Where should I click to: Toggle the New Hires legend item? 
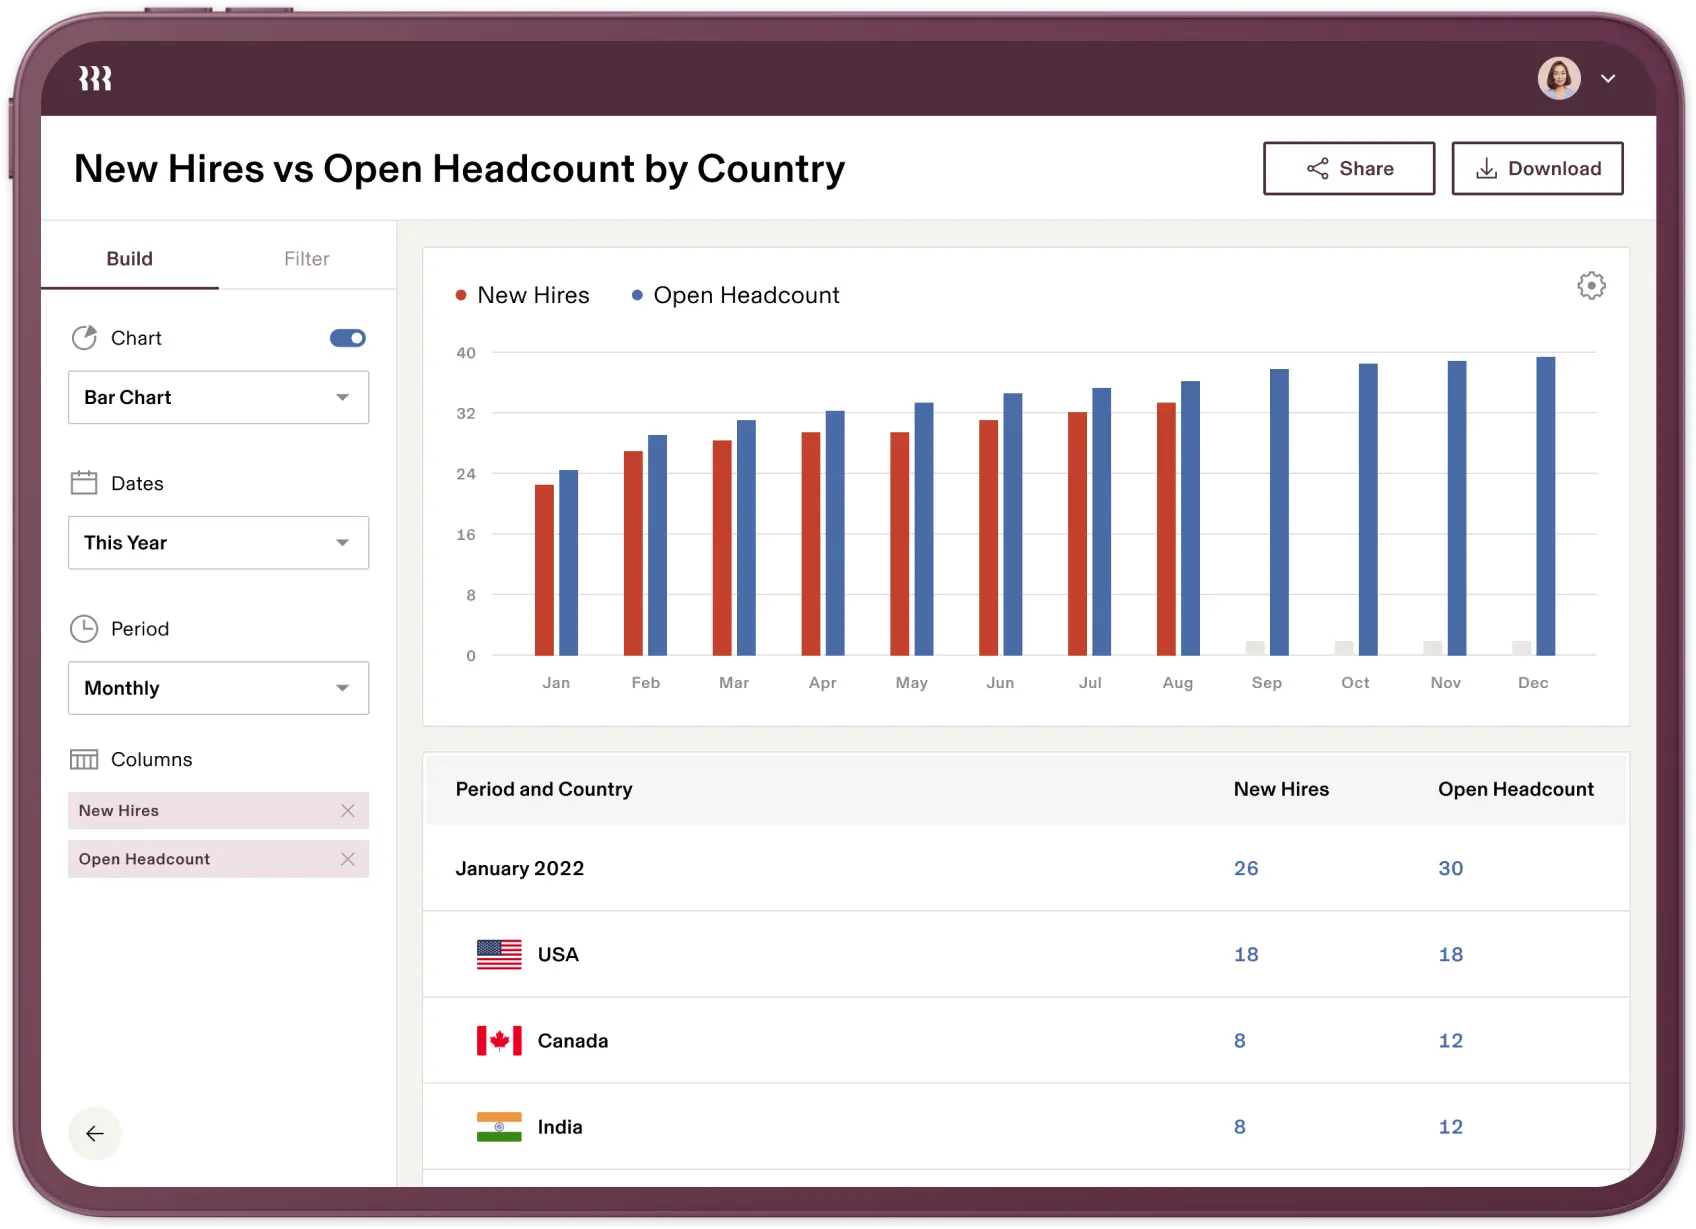click(x=522, y=295)
